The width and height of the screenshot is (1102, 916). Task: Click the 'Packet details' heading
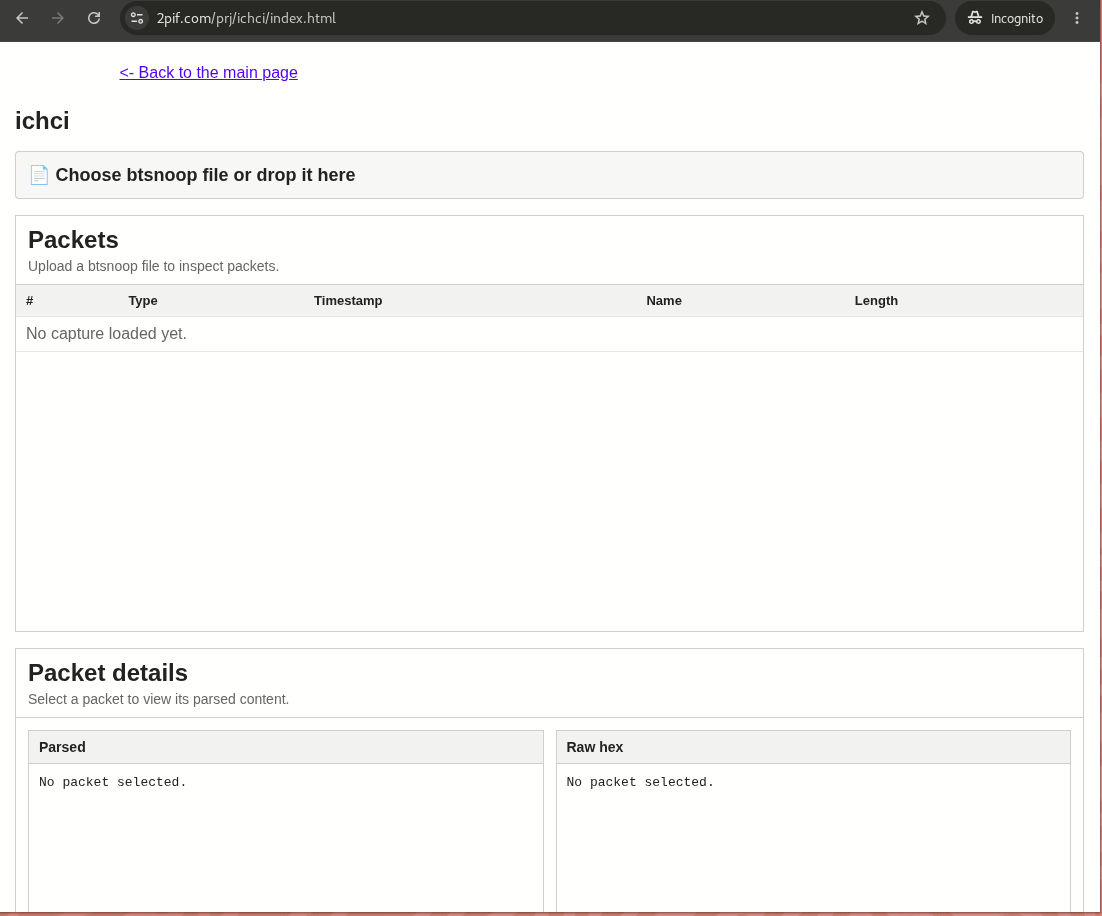pos(108,673)
